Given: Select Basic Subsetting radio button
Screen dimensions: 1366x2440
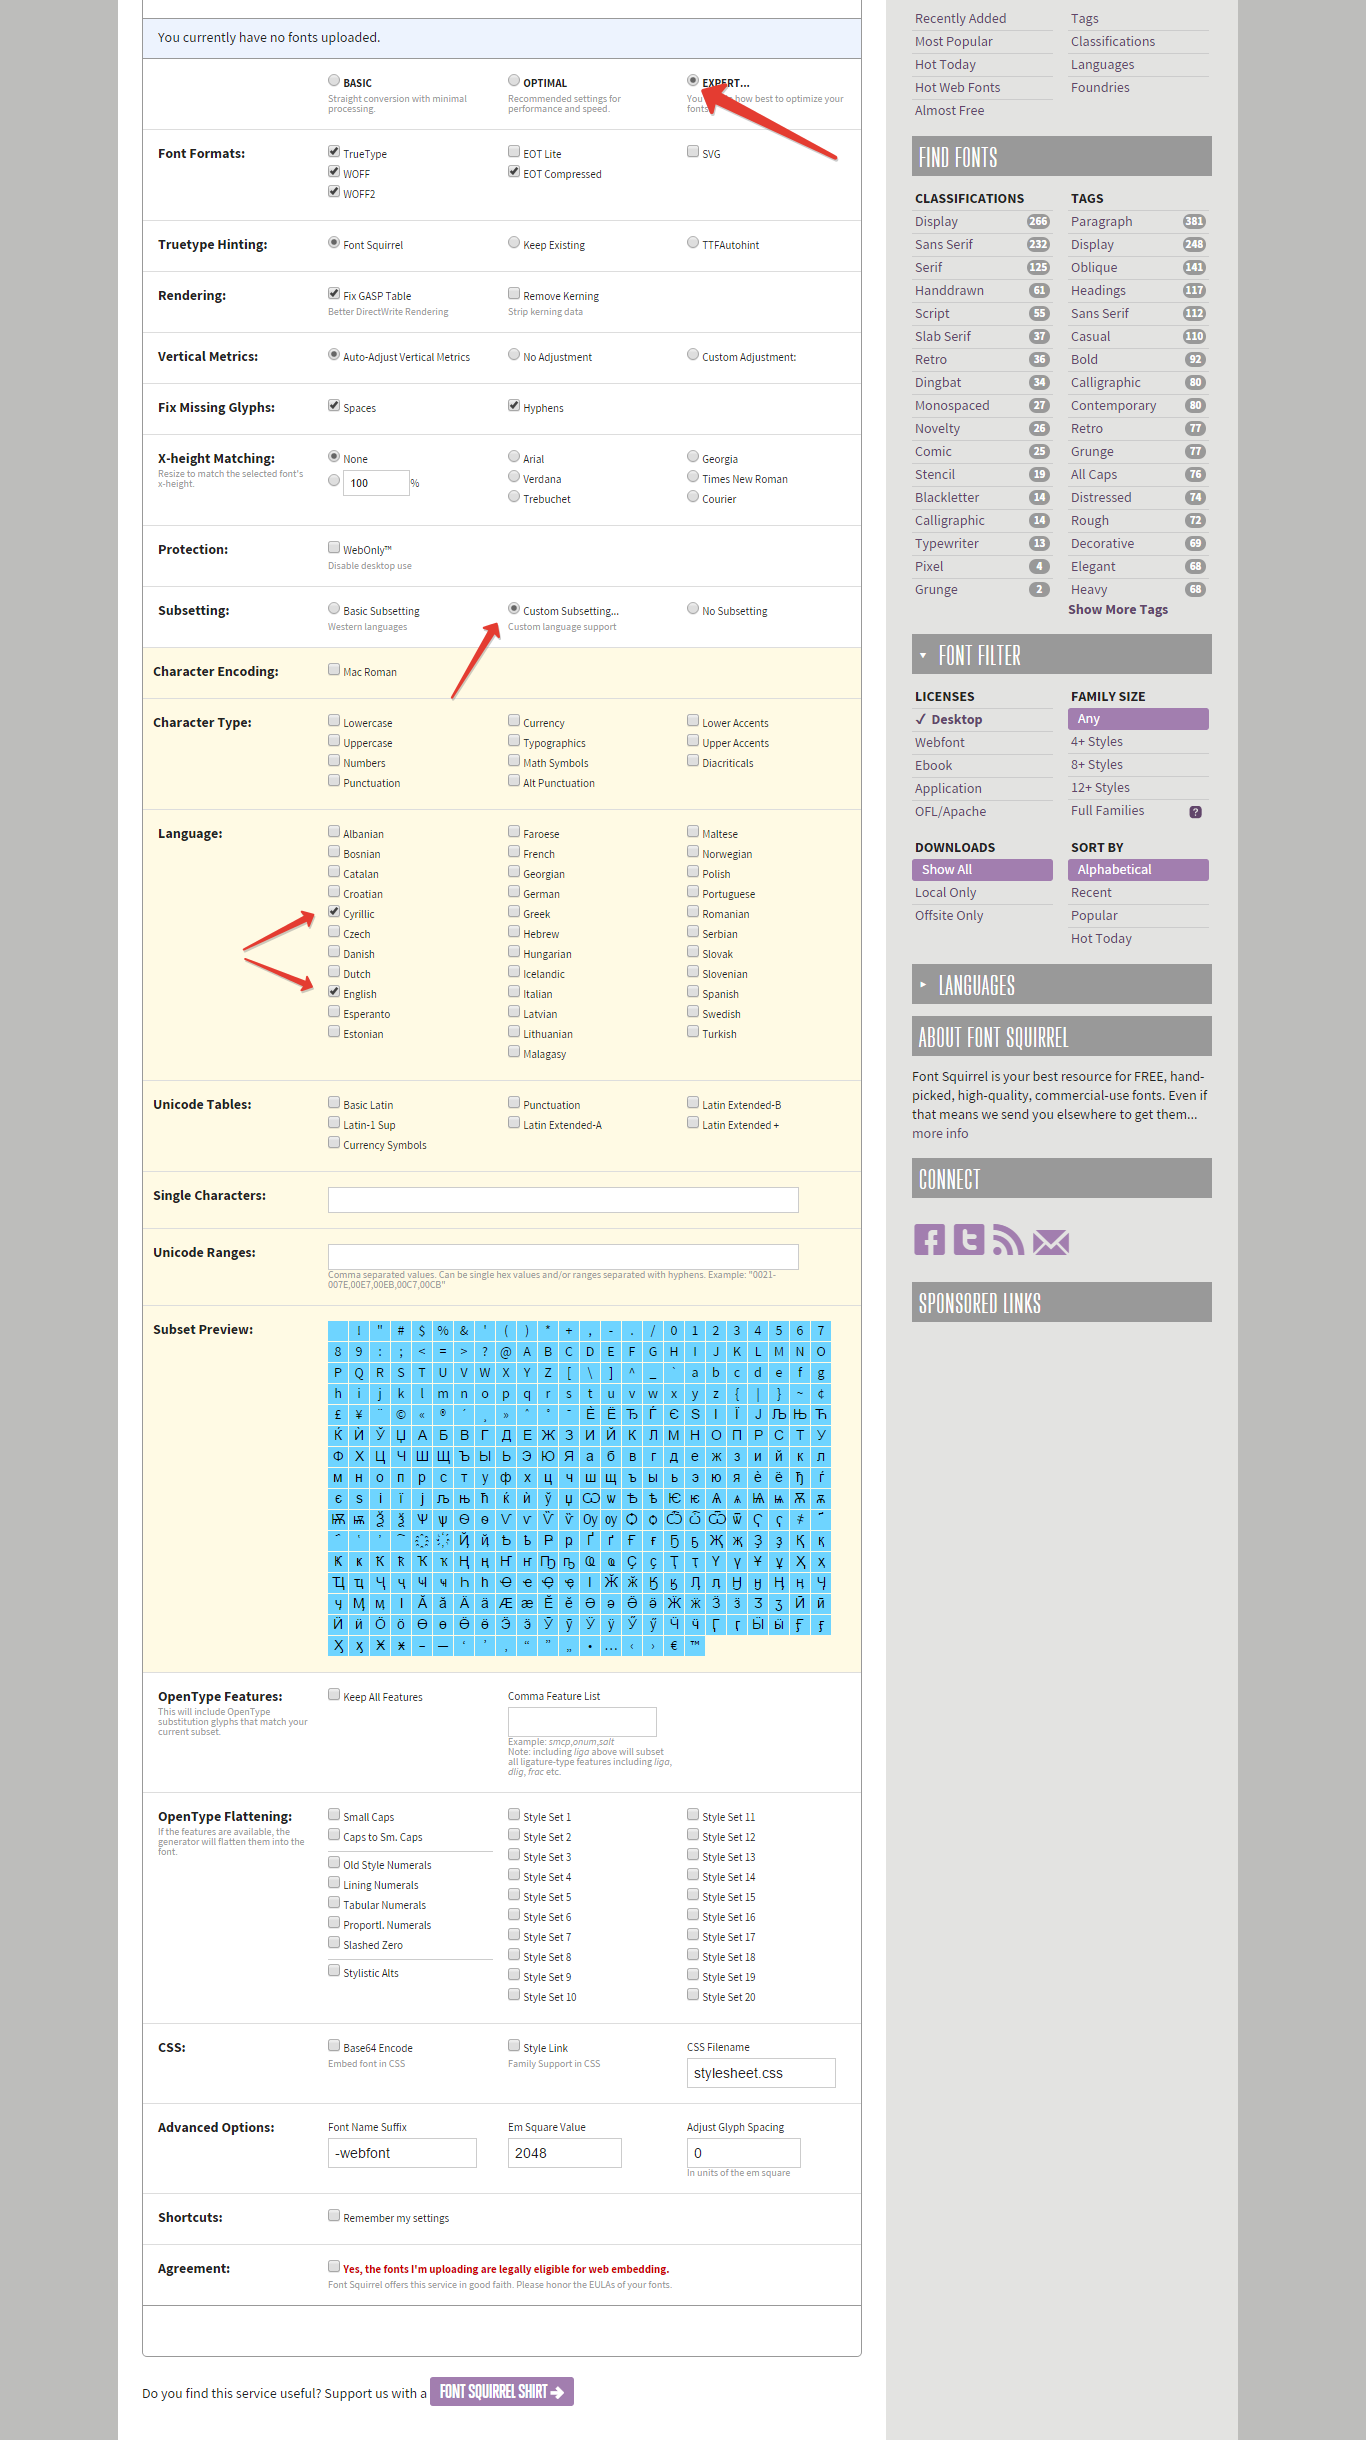Looking at the screenshot, I should tap(334, 608).
